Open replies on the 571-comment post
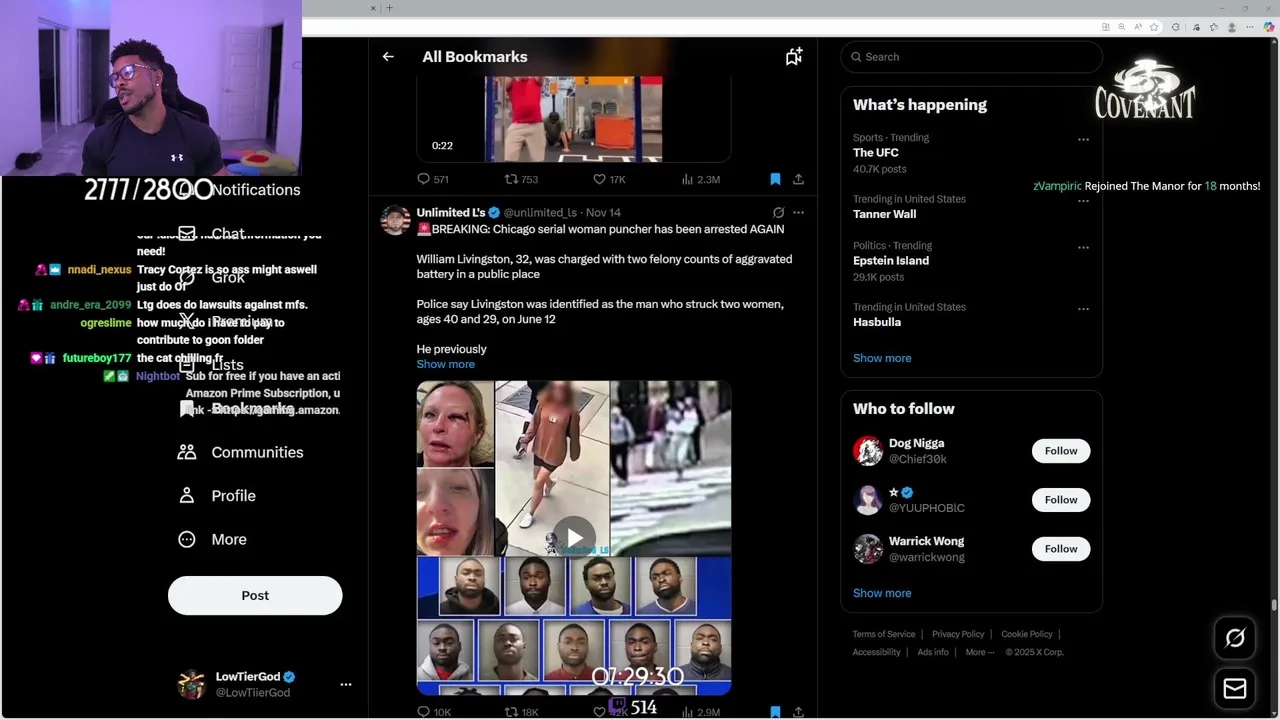This screenshot has height=720, width=1280. tap(432, 179)
